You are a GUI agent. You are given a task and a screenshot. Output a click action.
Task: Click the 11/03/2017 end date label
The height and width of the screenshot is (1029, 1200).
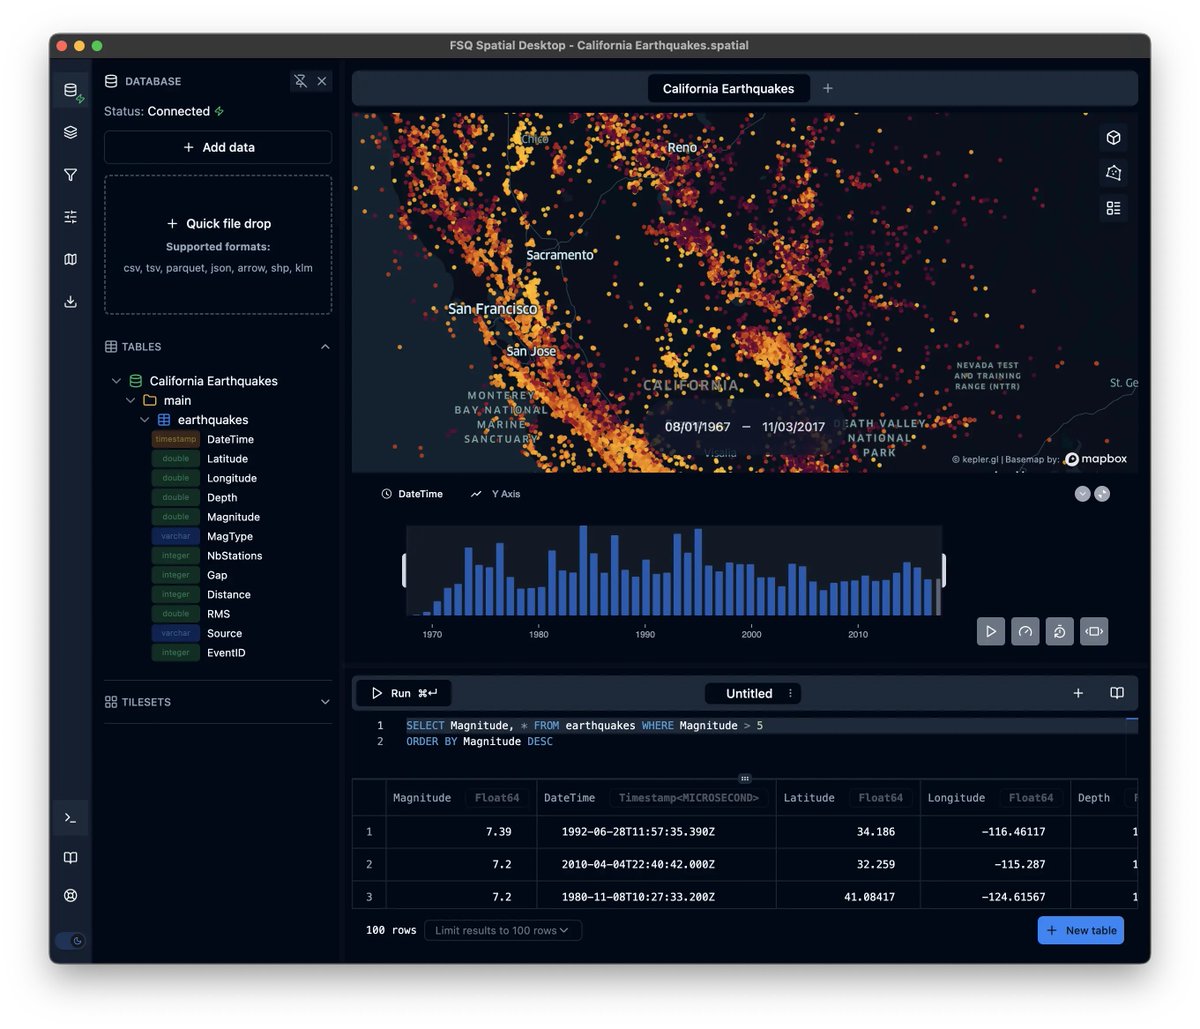coord(793,427)
